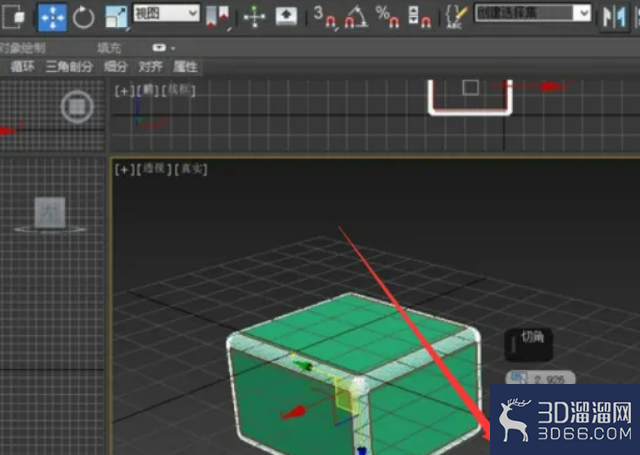The height and width of the screenshot is (455, 640).
Task: Click the [线框] shading label
Action: coord(179,91)
